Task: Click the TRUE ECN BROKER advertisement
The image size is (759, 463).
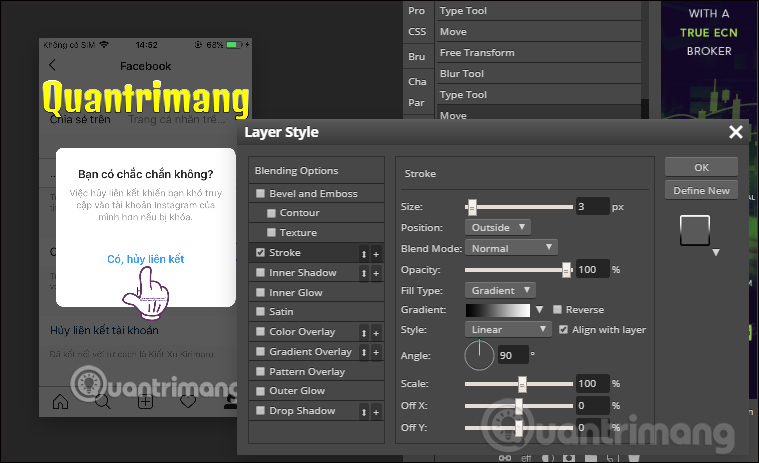Action: click(709, 60)
